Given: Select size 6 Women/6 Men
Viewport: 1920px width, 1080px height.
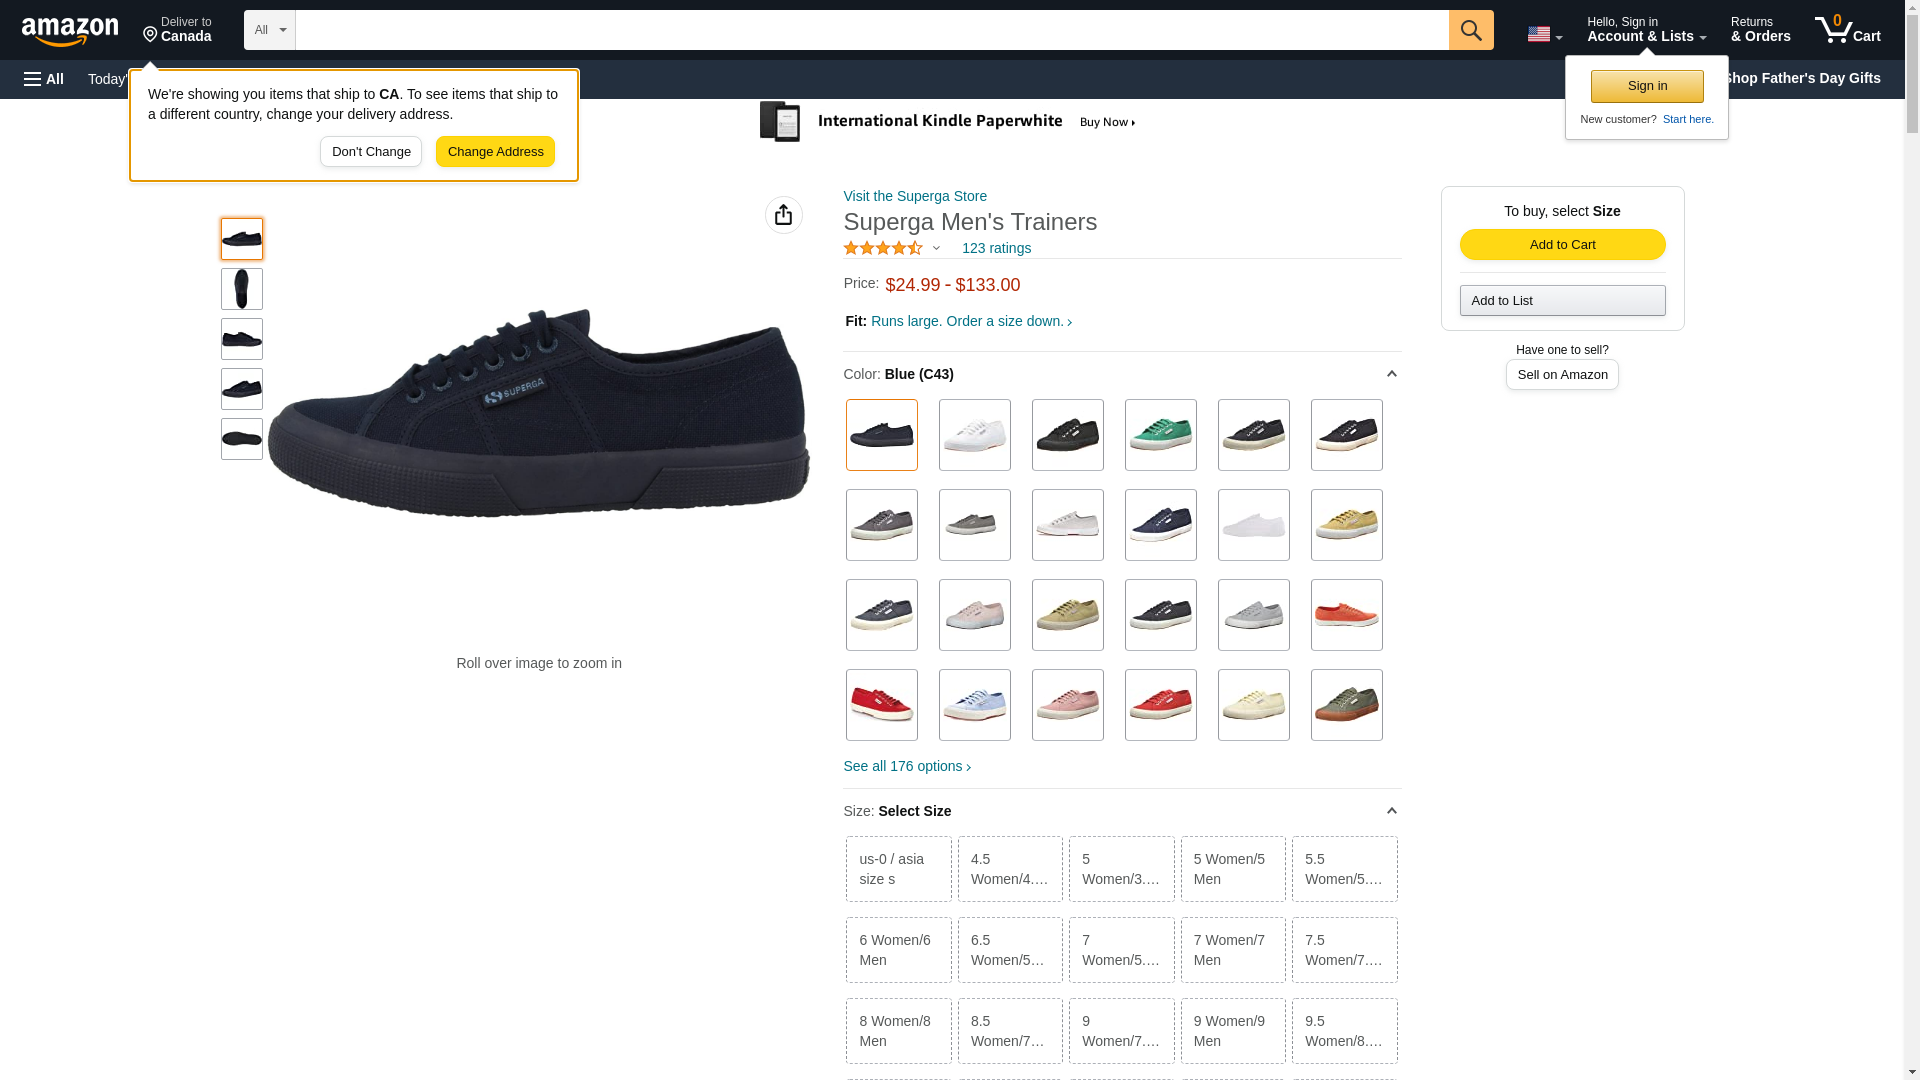Looking at the screenshot, I should tap(898, 950).
